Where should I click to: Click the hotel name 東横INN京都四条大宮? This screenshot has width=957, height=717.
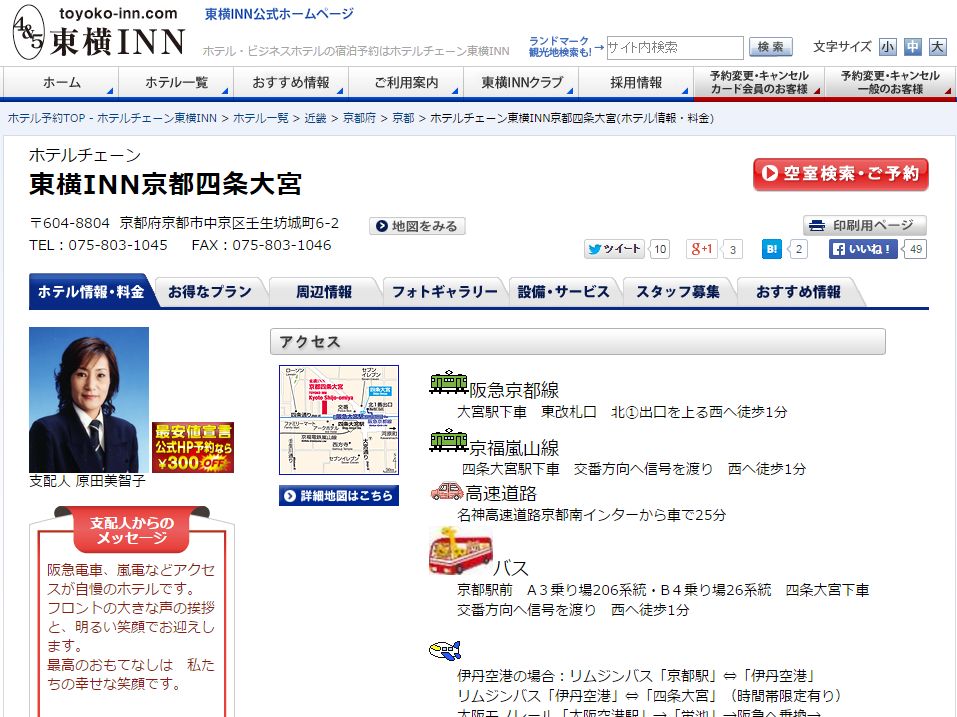click(165, 184)
